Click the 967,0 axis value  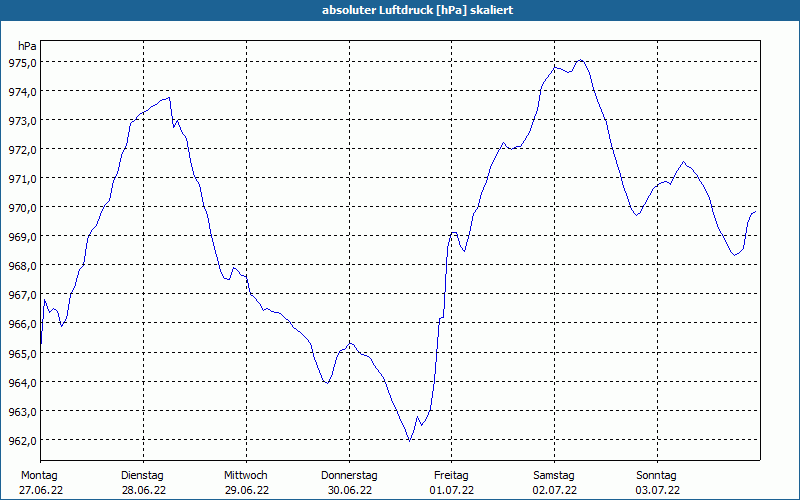[22, 295]
